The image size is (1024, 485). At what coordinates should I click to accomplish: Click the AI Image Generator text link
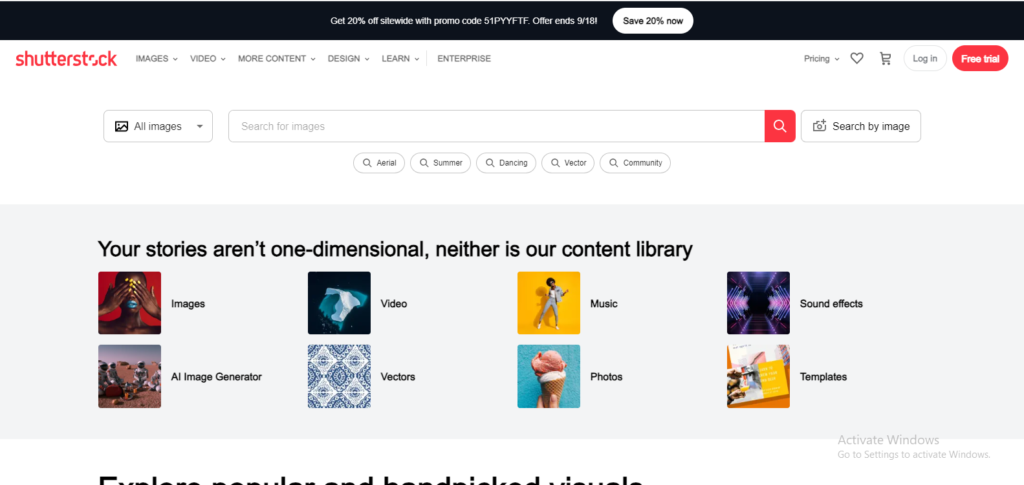click(216, 377)
